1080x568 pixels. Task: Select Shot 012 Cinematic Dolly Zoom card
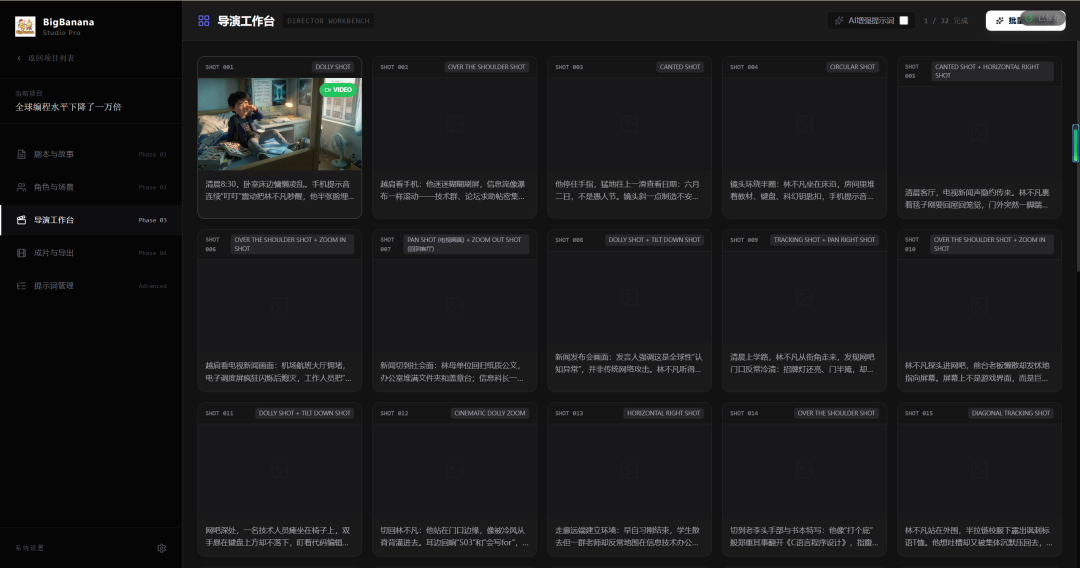click(454, 480)
